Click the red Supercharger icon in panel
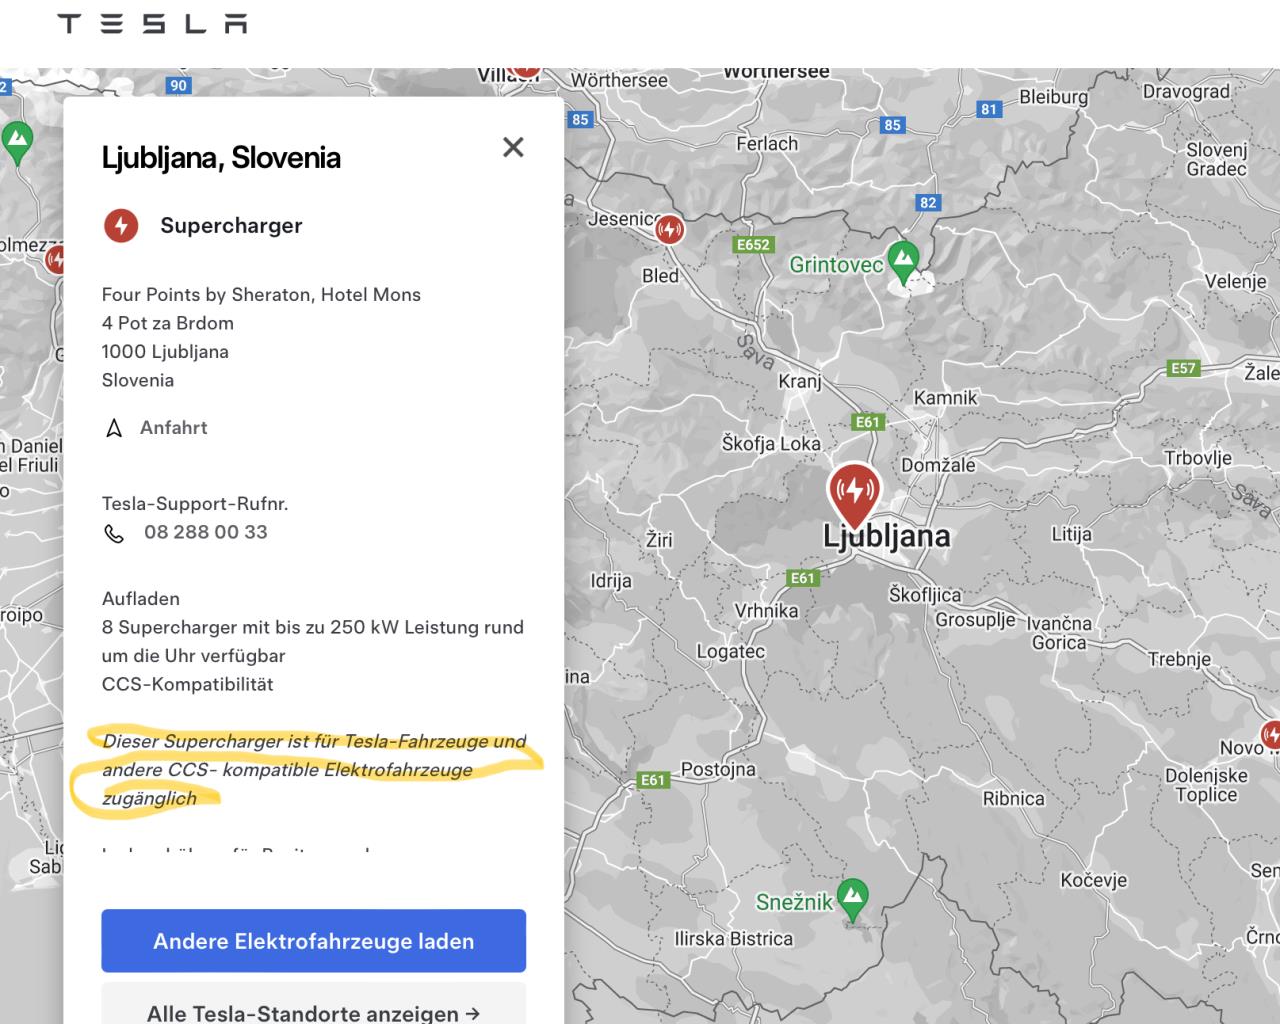Image resolution: width=1280 pixels, height=1024 pixels. (x=121, y=225)
